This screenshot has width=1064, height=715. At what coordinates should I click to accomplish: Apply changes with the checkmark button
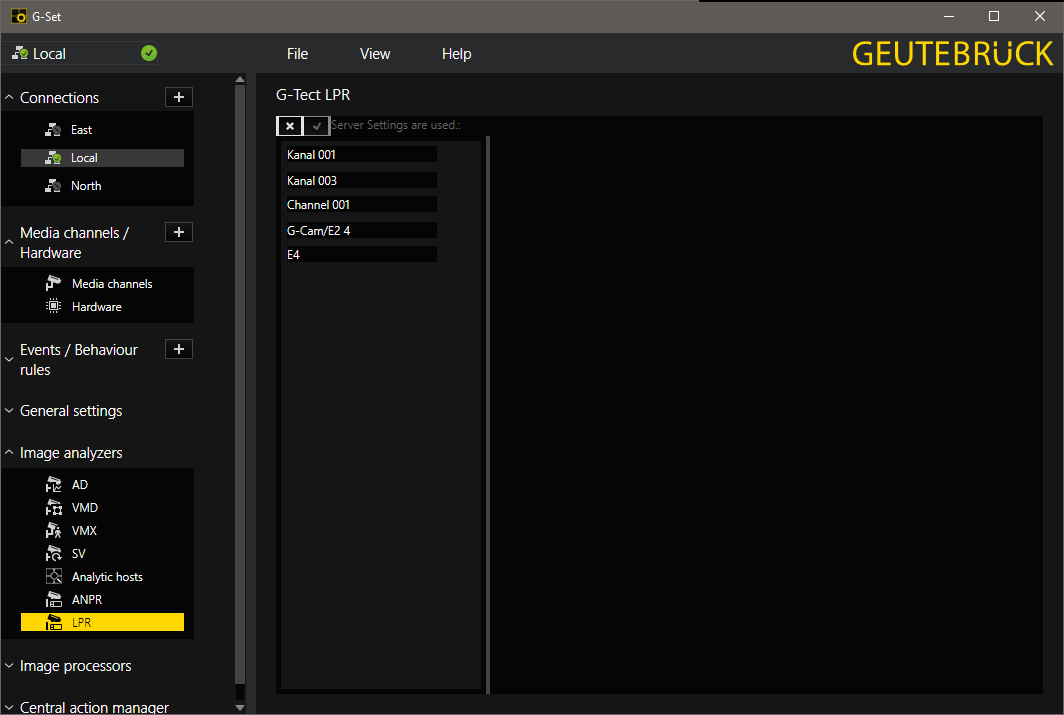pos(316,125)
